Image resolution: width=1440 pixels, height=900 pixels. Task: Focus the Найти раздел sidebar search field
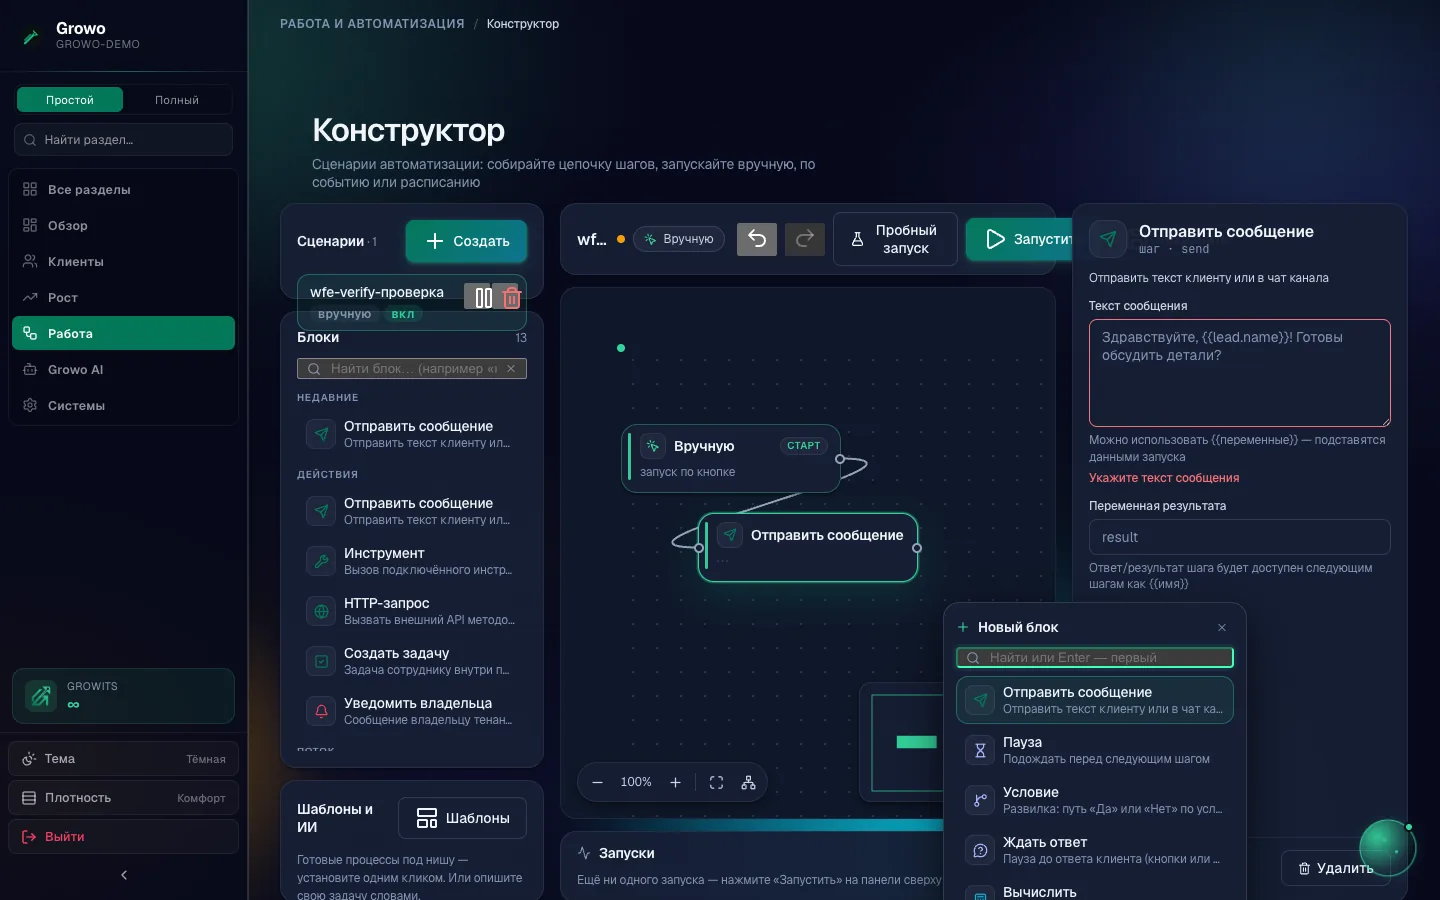pyautogui.click(x=124, y=140)
